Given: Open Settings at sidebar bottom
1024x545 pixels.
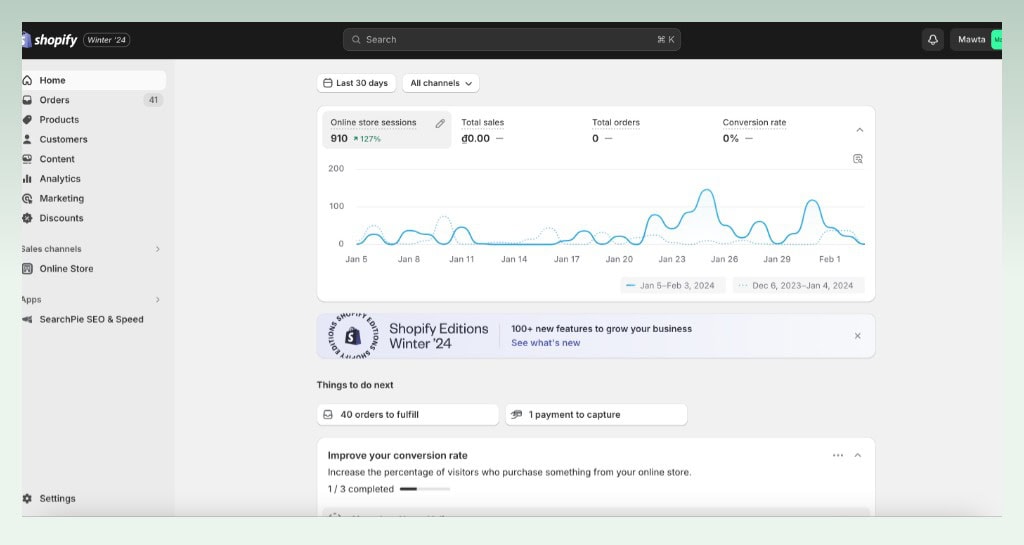Looking at the screenshot, I should [94, 498].
